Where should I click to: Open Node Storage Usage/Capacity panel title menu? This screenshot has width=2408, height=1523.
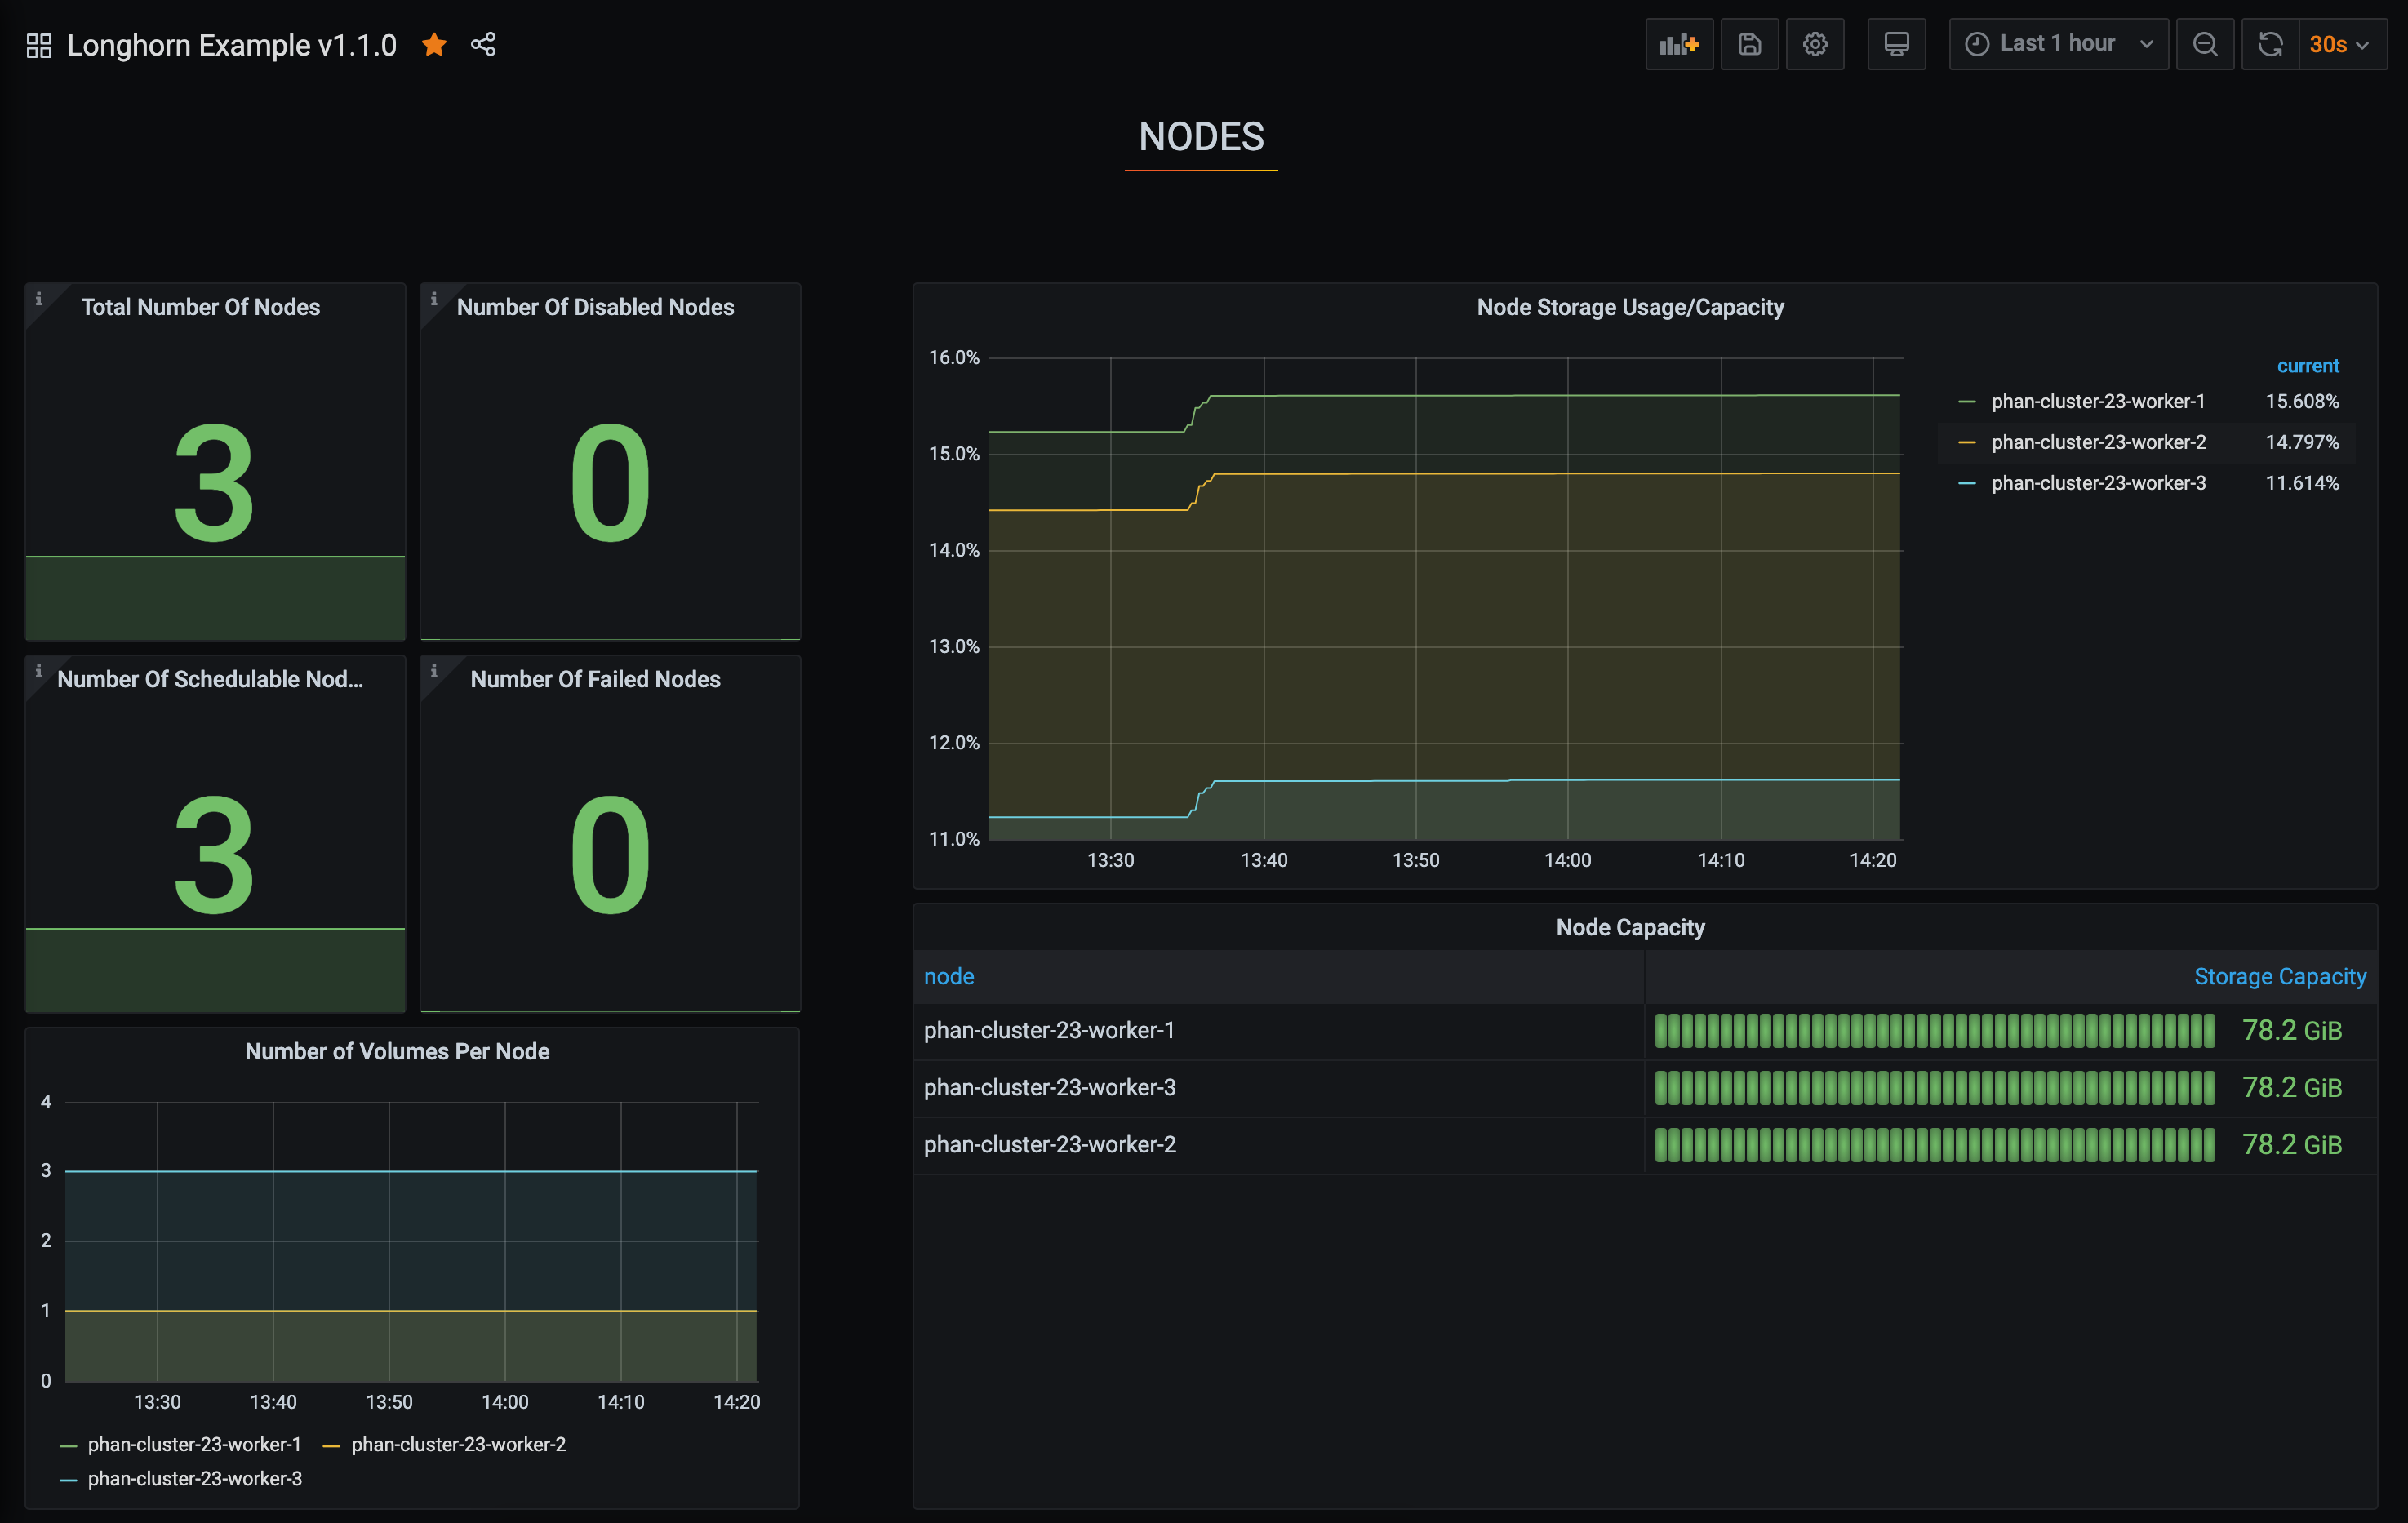point(1629,307)
